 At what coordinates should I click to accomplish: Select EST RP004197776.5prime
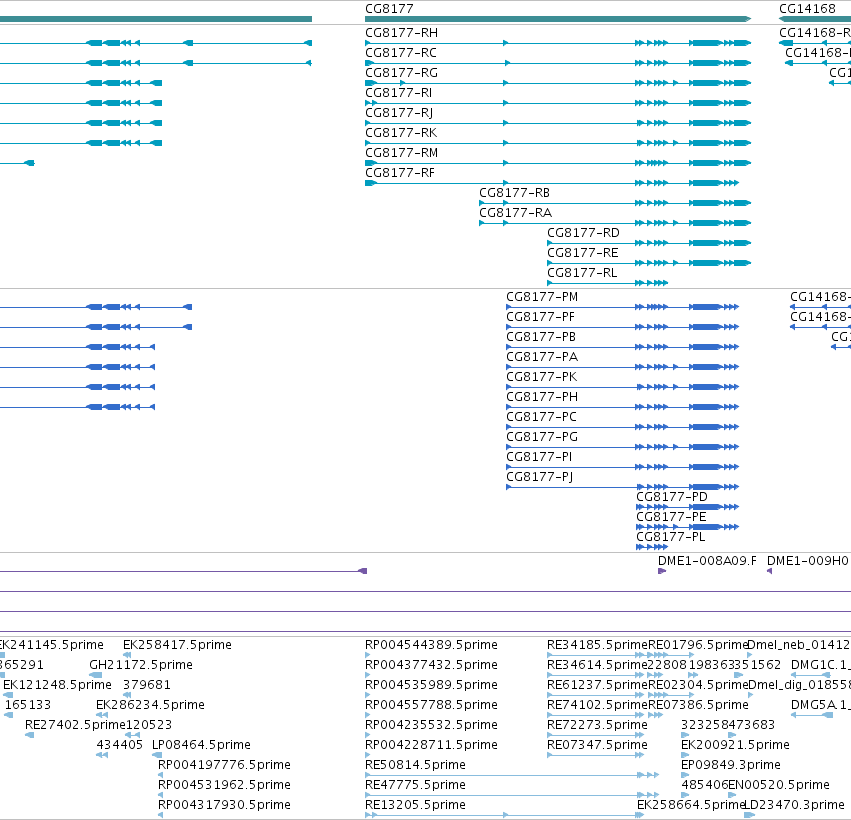pyautogui.click(x=224, y=765)
